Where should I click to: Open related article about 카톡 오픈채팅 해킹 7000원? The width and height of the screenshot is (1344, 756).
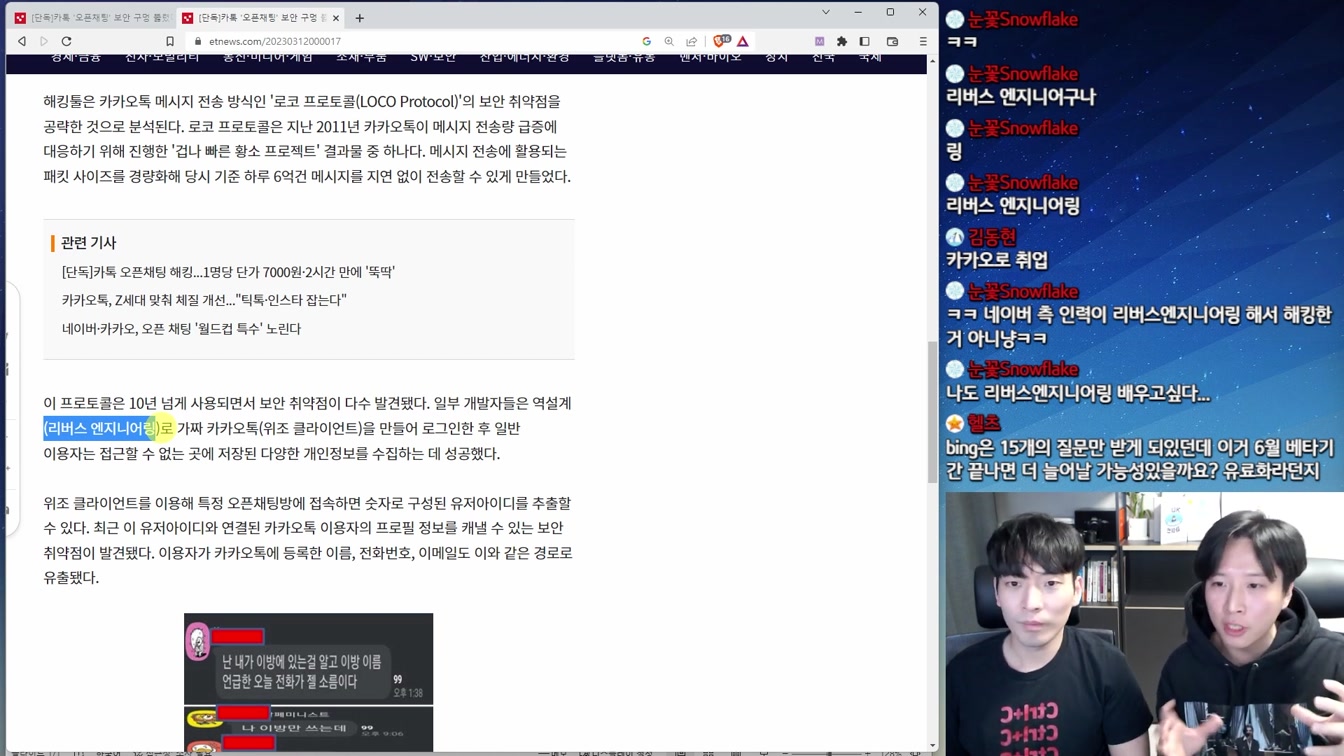228,272
